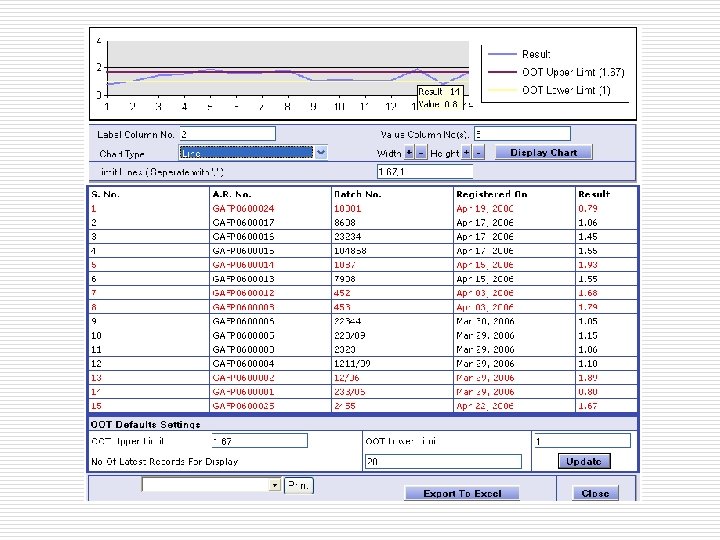
Task: Decrease chart width with minus button
Action: click(421, 153)
